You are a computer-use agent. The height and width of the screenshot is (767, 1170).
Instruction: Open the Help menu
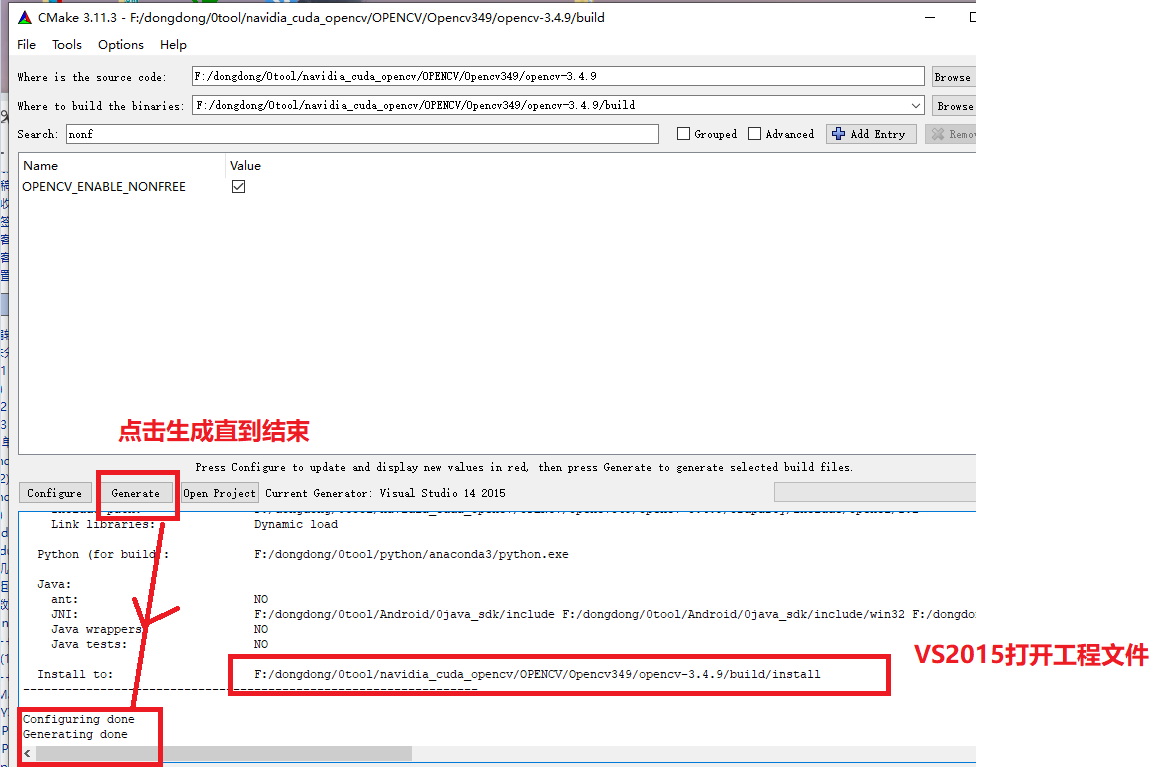173,45
